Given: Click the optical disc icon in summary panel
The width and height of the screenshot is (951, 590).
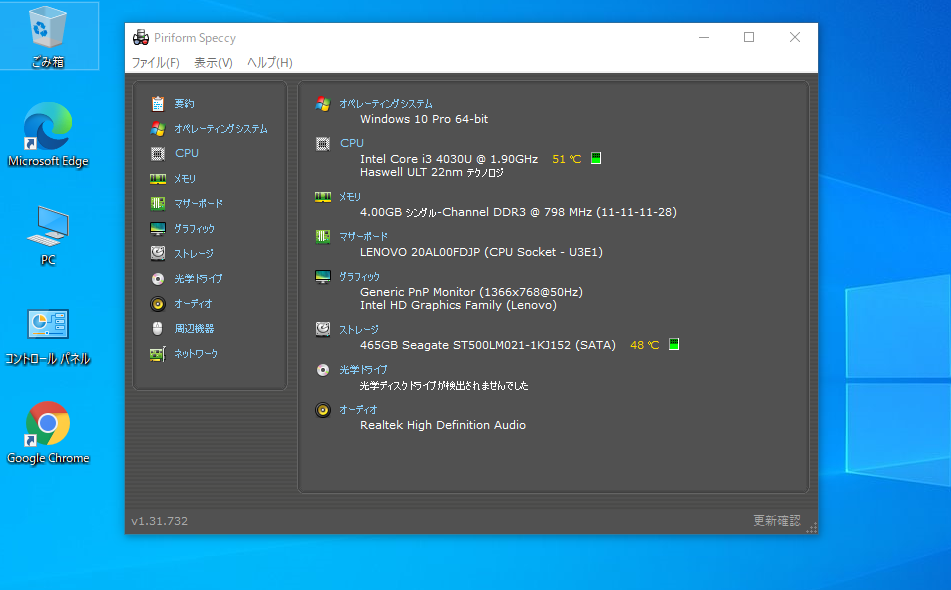Looking at the screenshot, I should (323, 369).
